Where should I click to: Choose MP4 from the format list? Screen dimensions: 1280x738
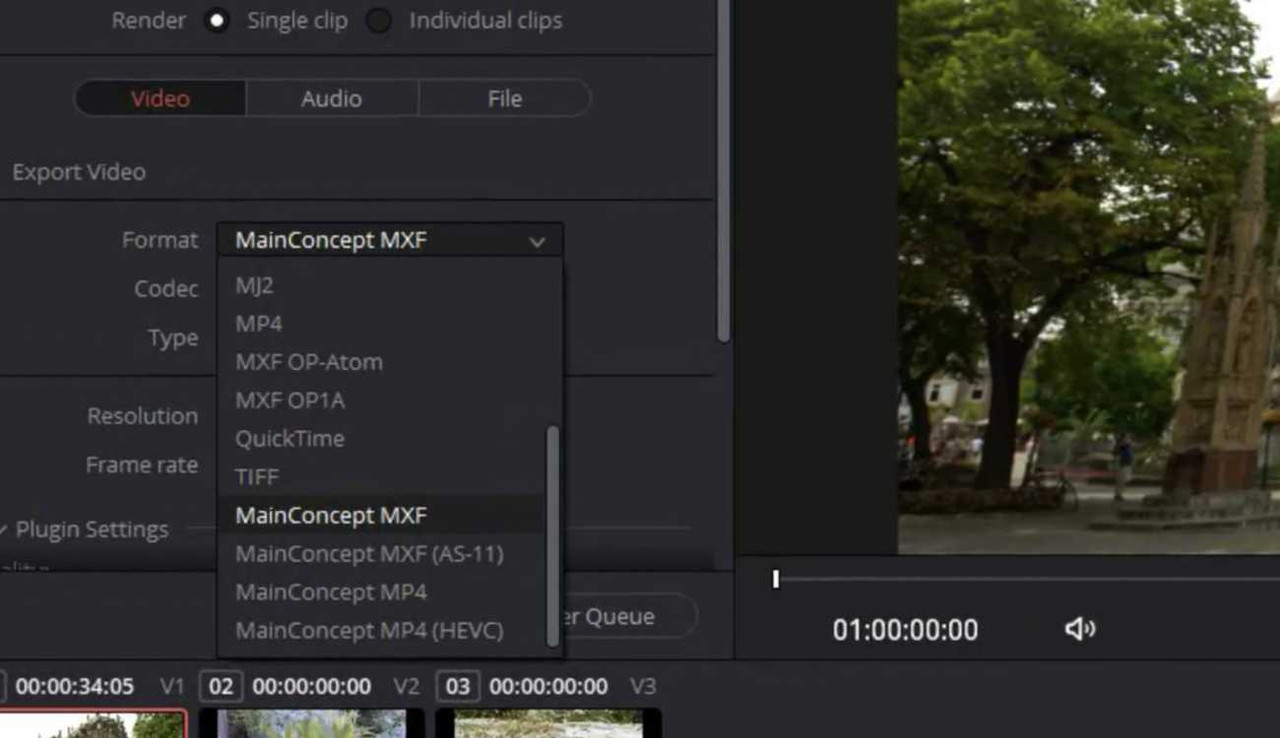[x=382, y=323]
